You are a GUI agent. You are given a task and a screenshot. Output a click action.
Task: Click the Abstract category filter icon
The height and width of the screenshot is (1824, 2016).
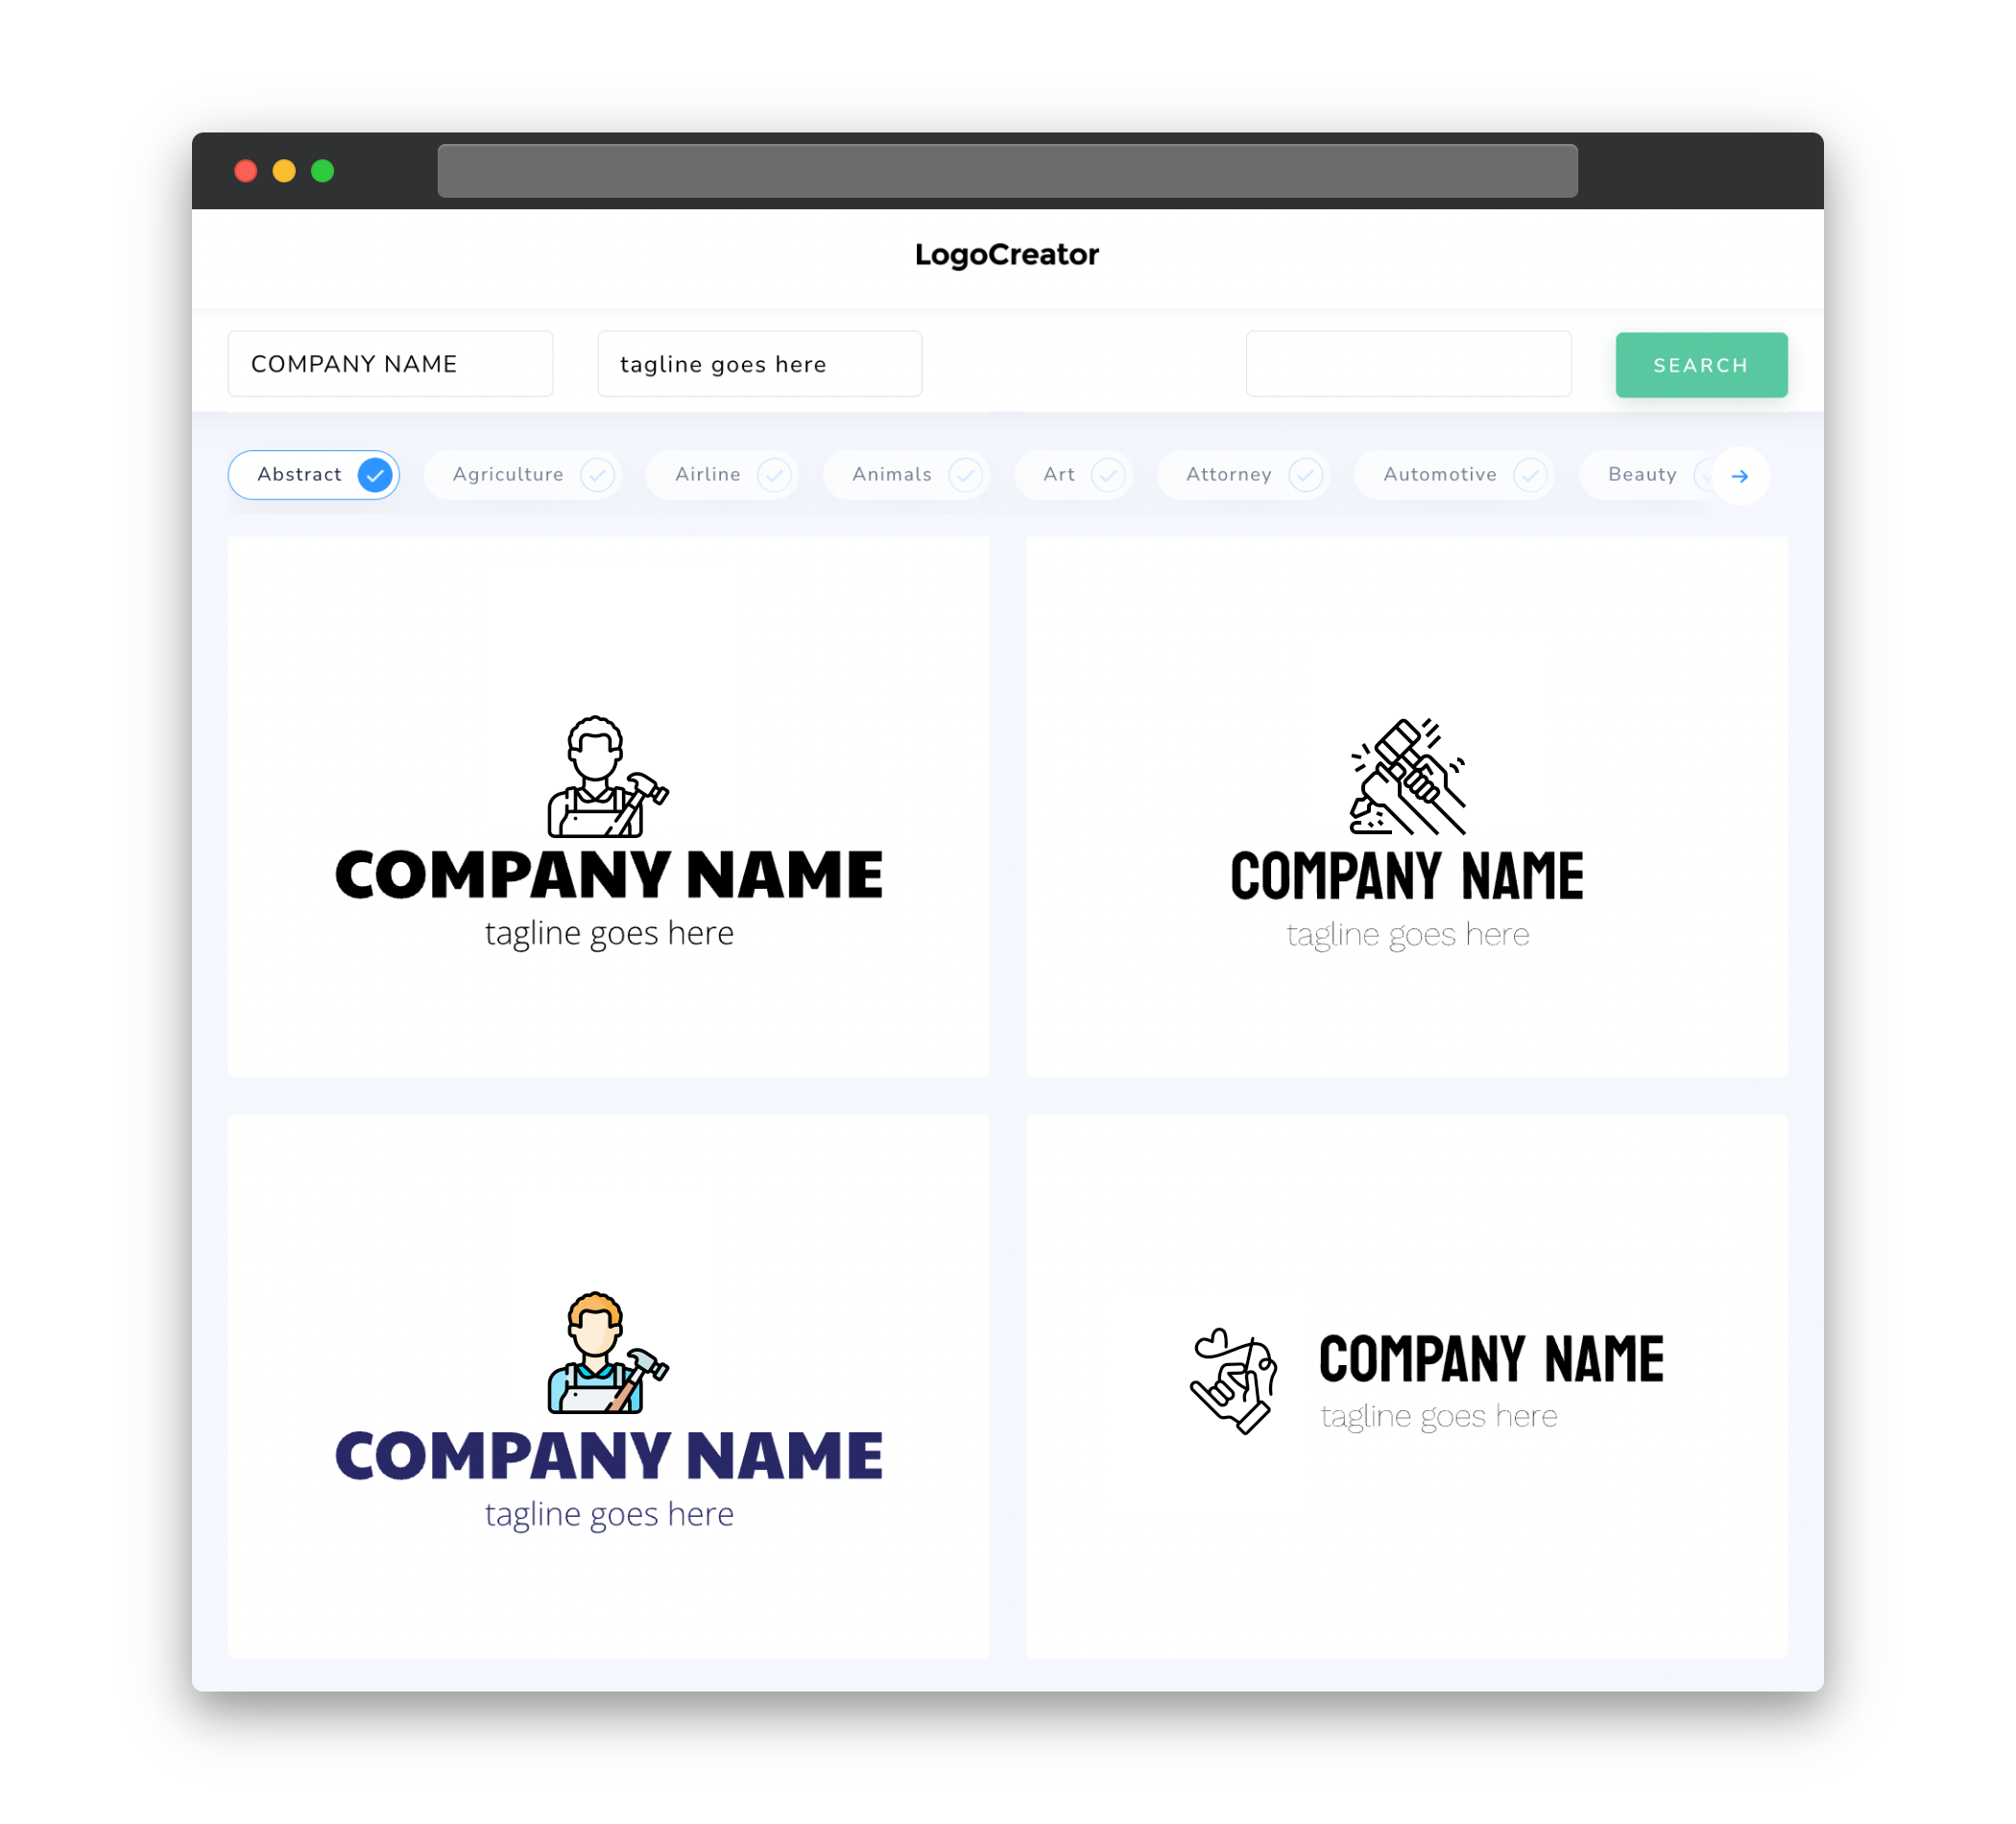click(x=374, y=474)
